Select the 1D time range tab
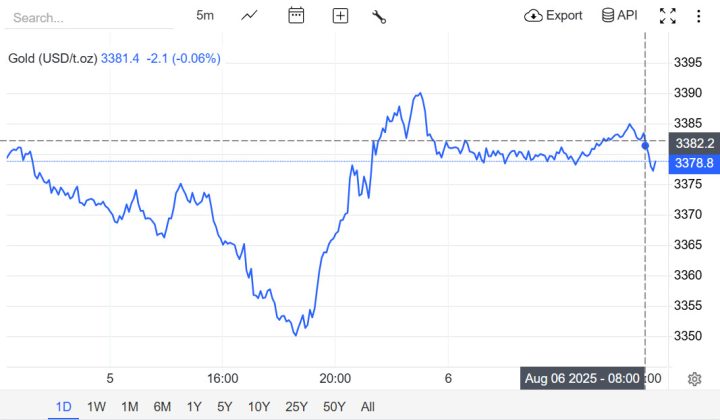 coord(63,406)
